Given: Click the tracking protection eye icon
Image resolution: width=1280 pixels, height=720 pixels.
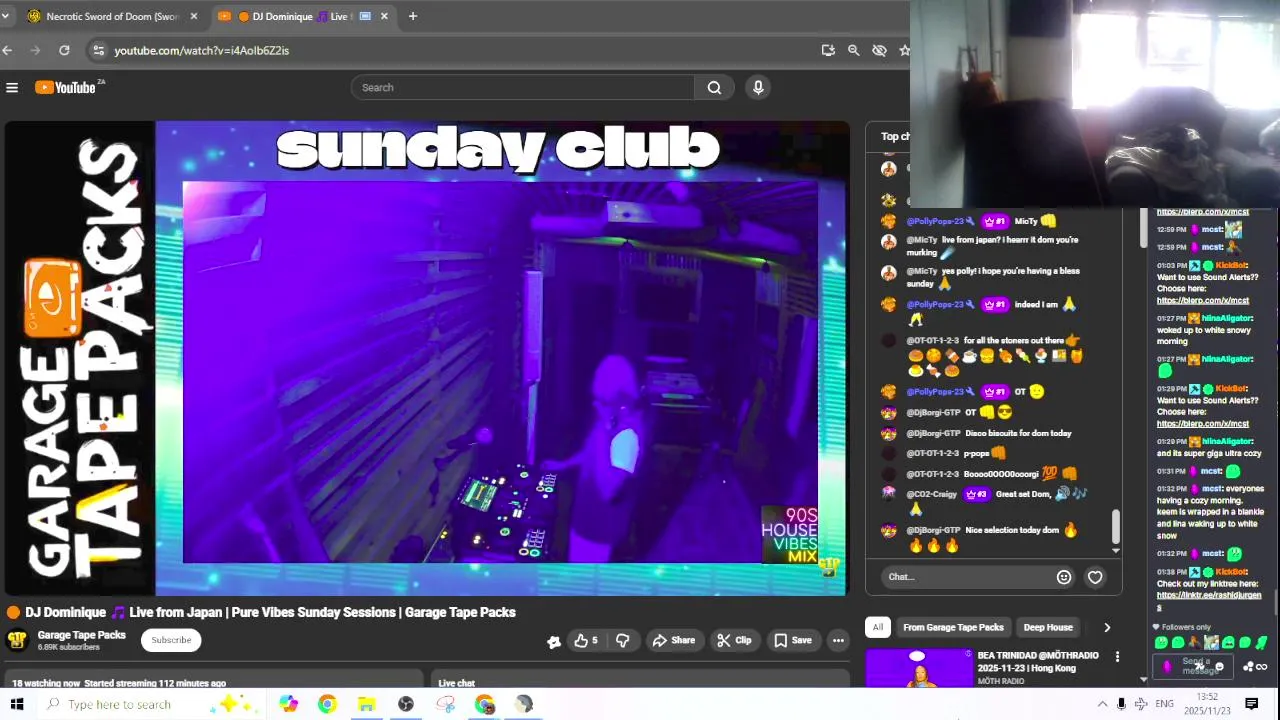Looking at the screenshot, I should click(x=879, y=50).
